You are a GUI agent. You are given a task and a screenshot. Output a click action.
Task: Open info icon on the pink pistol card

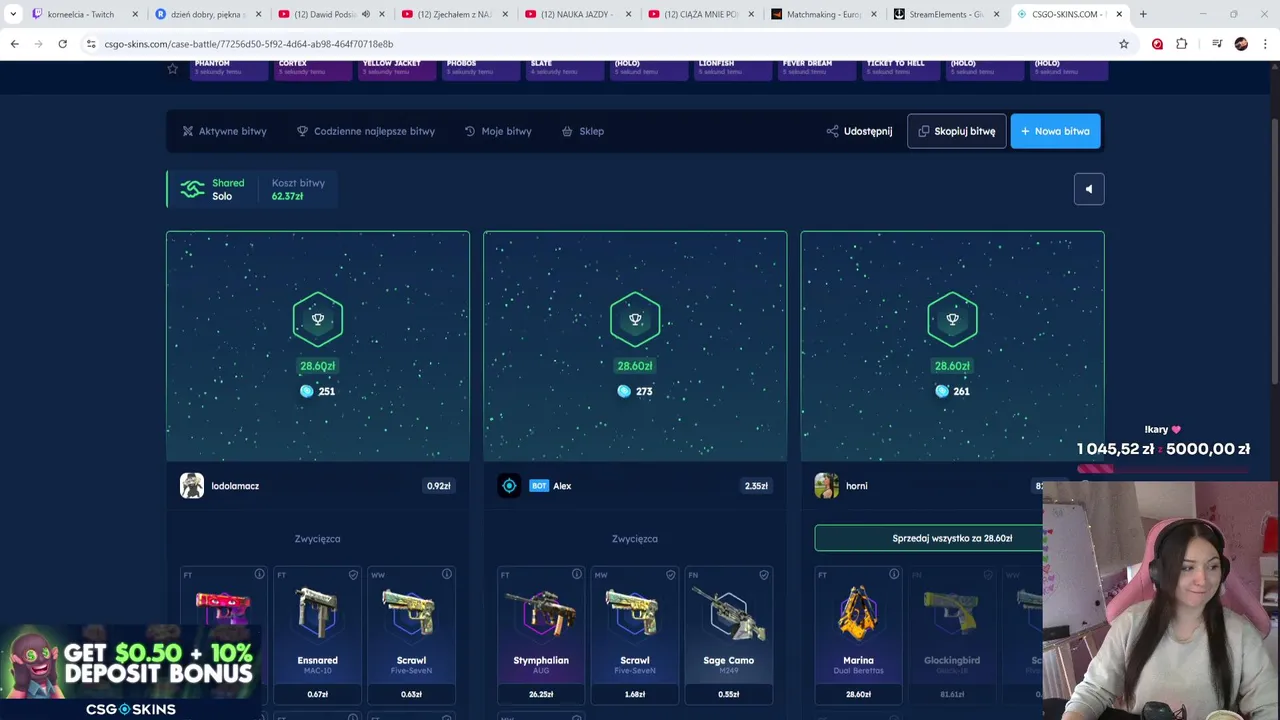(259, 574)
